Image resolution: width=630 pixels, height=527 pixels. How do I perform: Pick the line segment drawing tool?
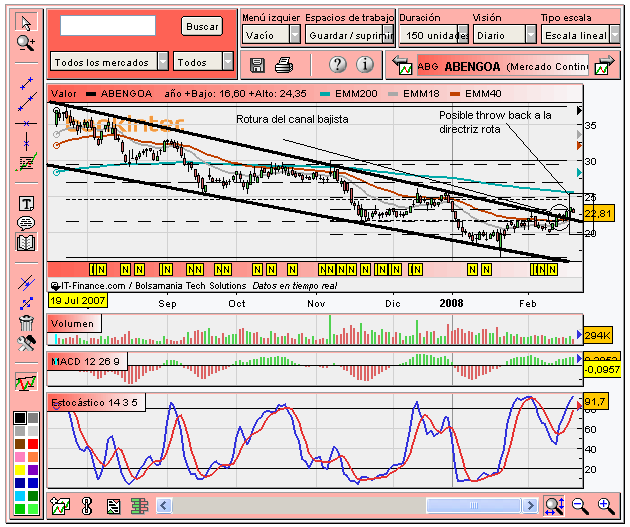point(26,83)
